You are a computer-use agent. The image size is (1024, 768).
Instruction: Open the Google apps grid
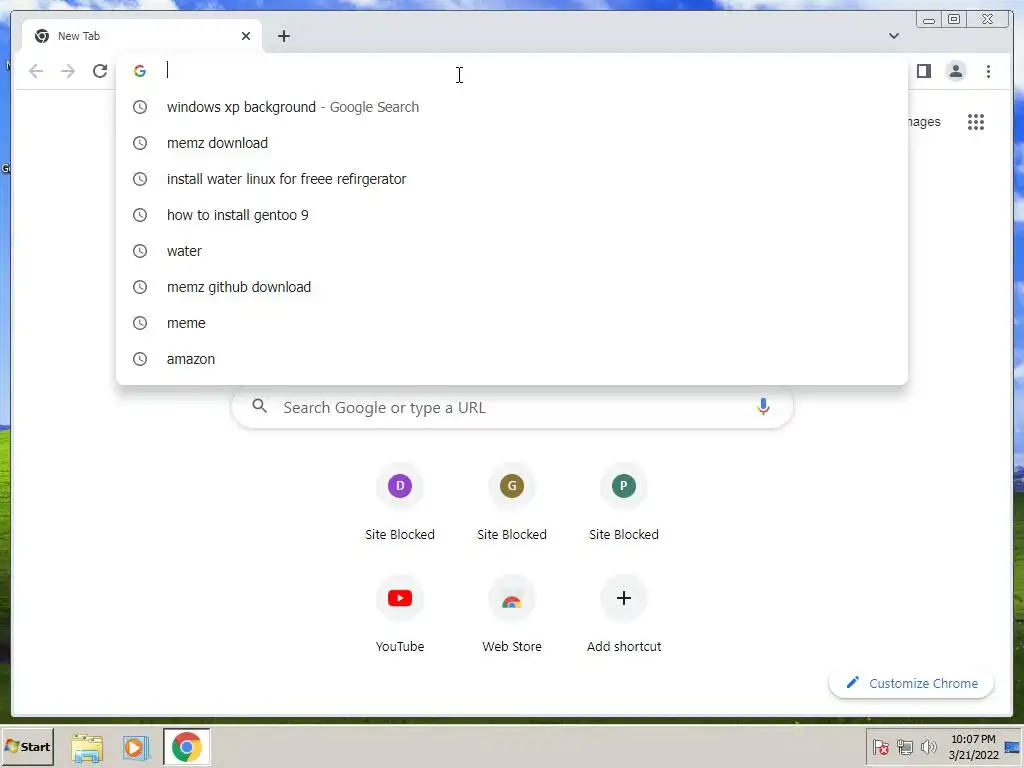pyautogui.click(x=976, y=121)
